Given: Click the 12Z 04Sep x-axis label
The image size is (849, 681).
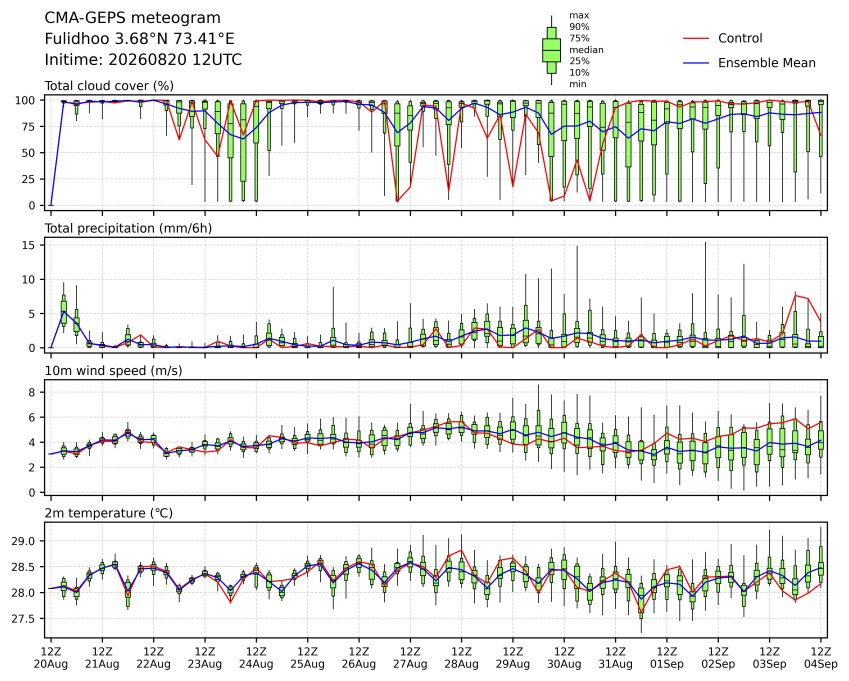Looking at the screenshot, I should (821, 658).
